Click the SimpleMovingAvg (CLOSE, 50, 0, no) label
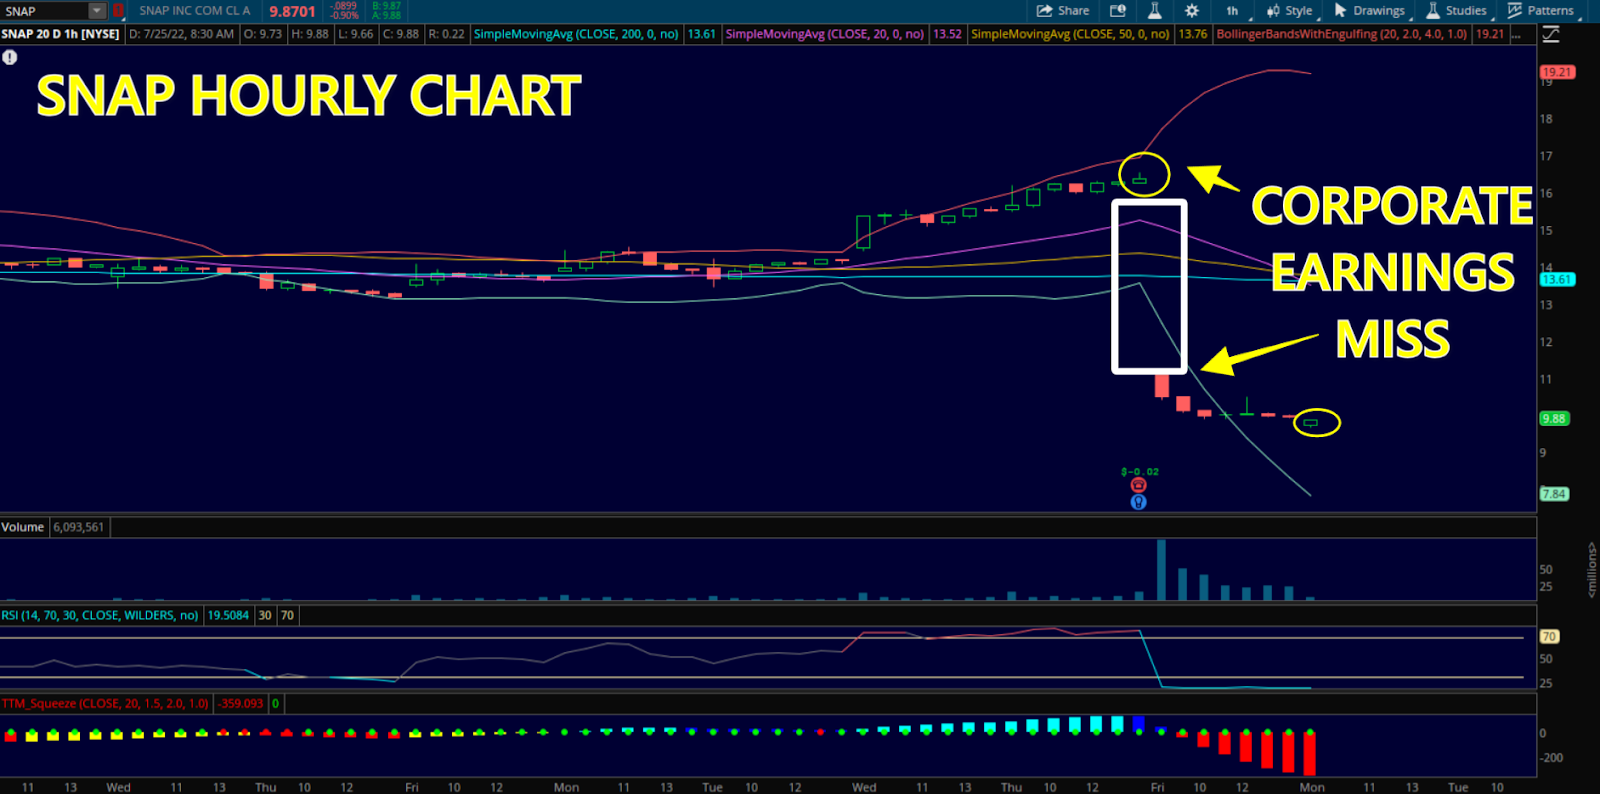The width and height of the screenshot is (1600, 794). (1070, 34)
